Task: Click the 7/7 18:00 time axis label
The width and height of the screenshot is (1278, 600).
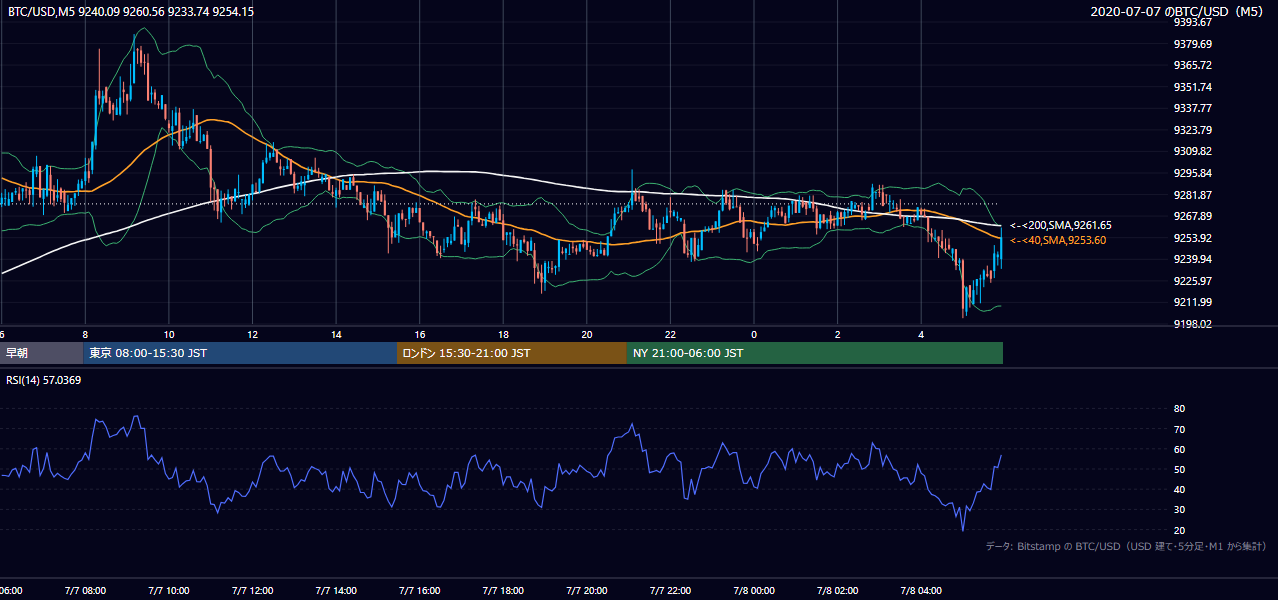Action: pos(503,591)
